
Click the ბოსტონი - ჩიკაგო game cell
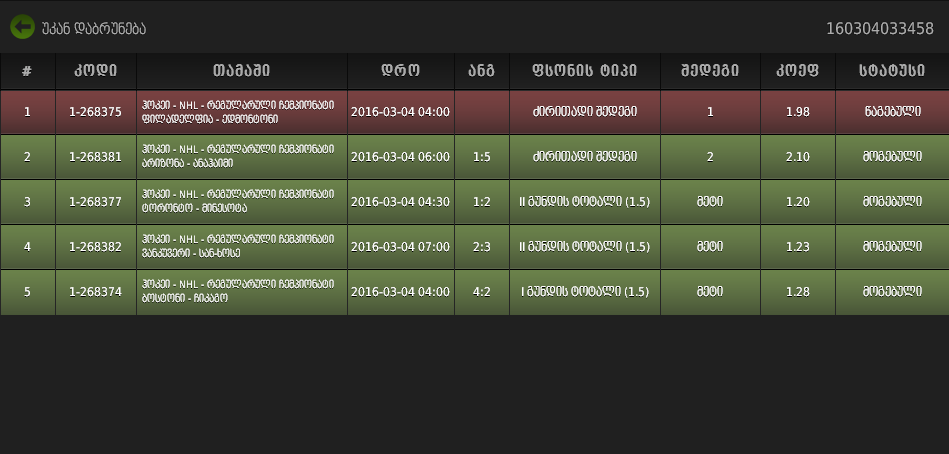point(241,292)
